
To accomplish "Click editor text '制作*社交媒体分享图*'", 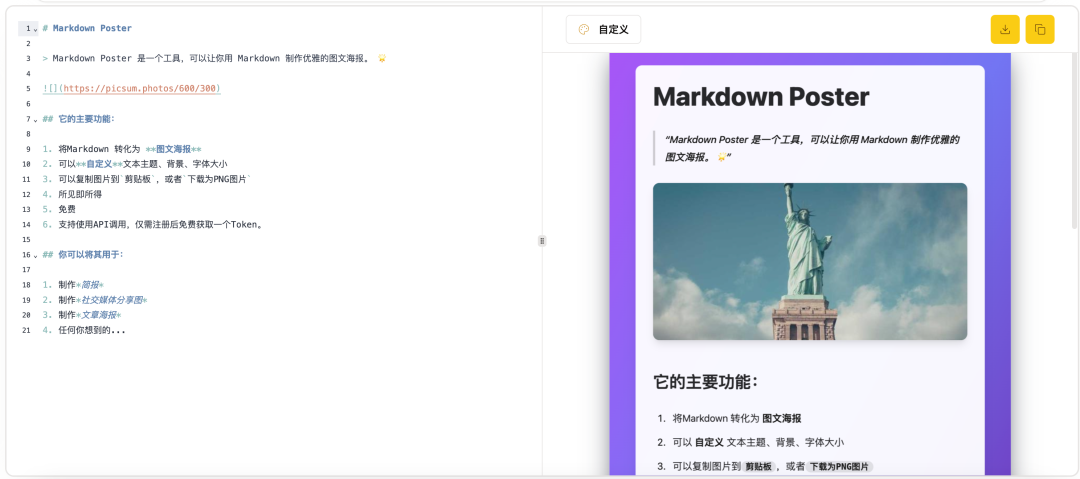I will pos(103,300).
